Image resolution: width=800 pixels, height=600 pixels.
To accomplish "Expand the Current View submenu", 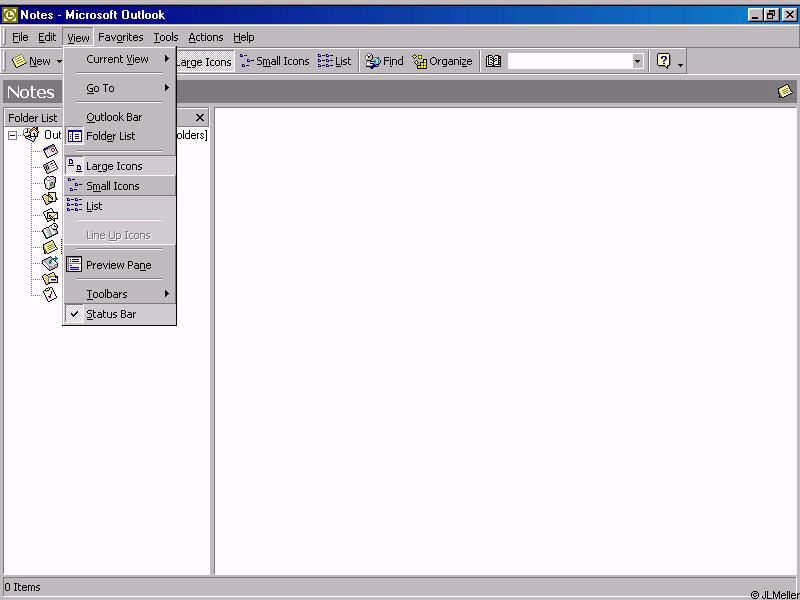I will pyautogui.click(x=118, y=59).
